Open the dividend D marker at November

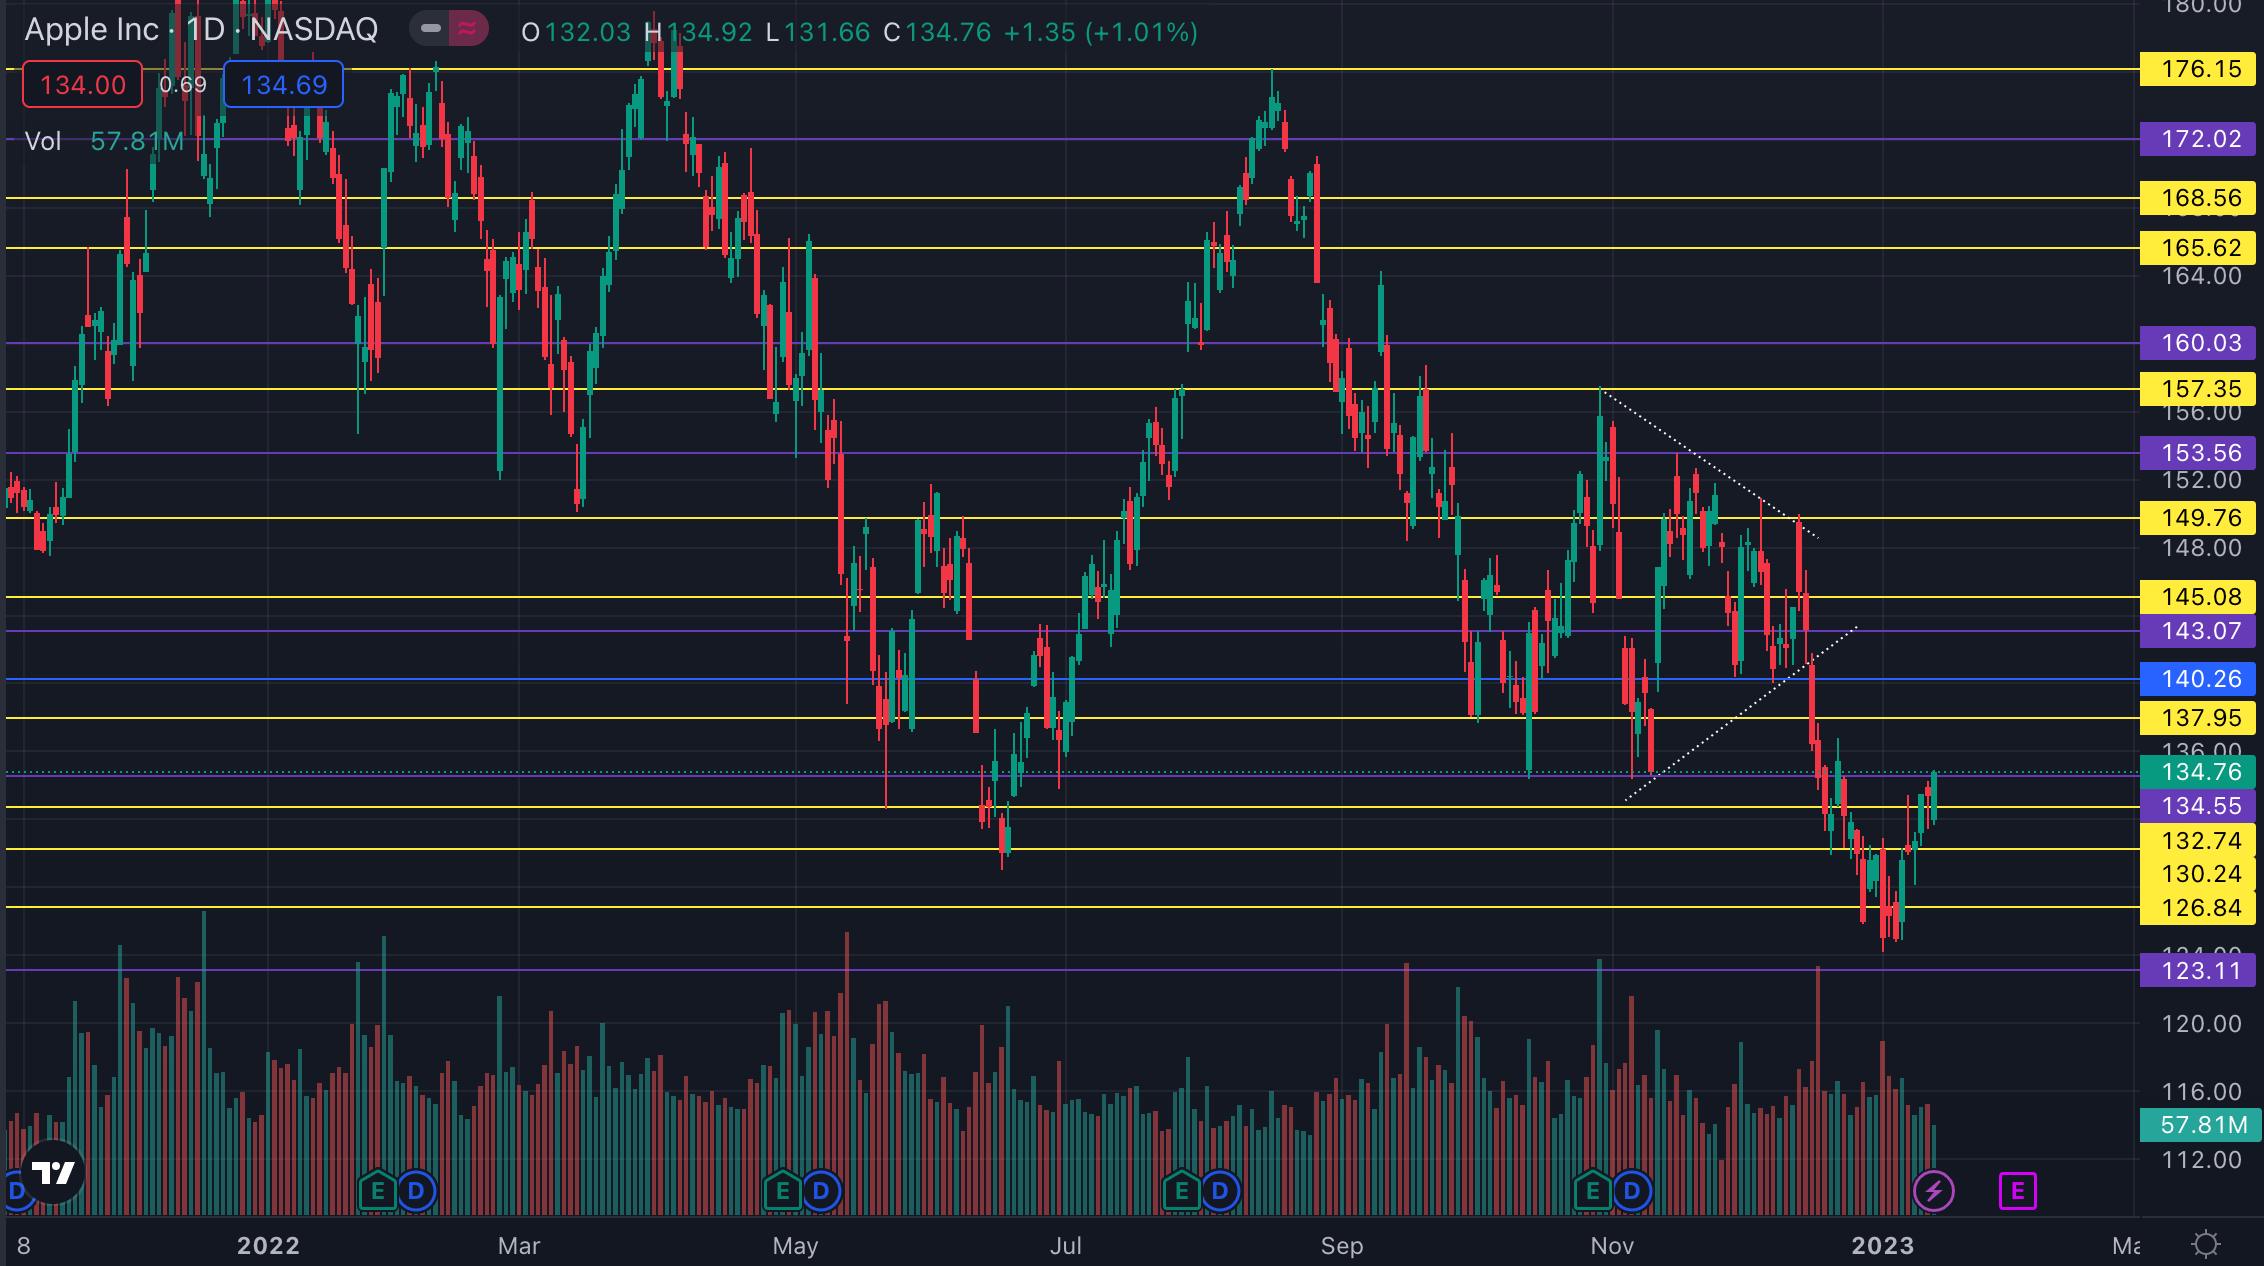pyautogui.click(x=1632, y=1191)
